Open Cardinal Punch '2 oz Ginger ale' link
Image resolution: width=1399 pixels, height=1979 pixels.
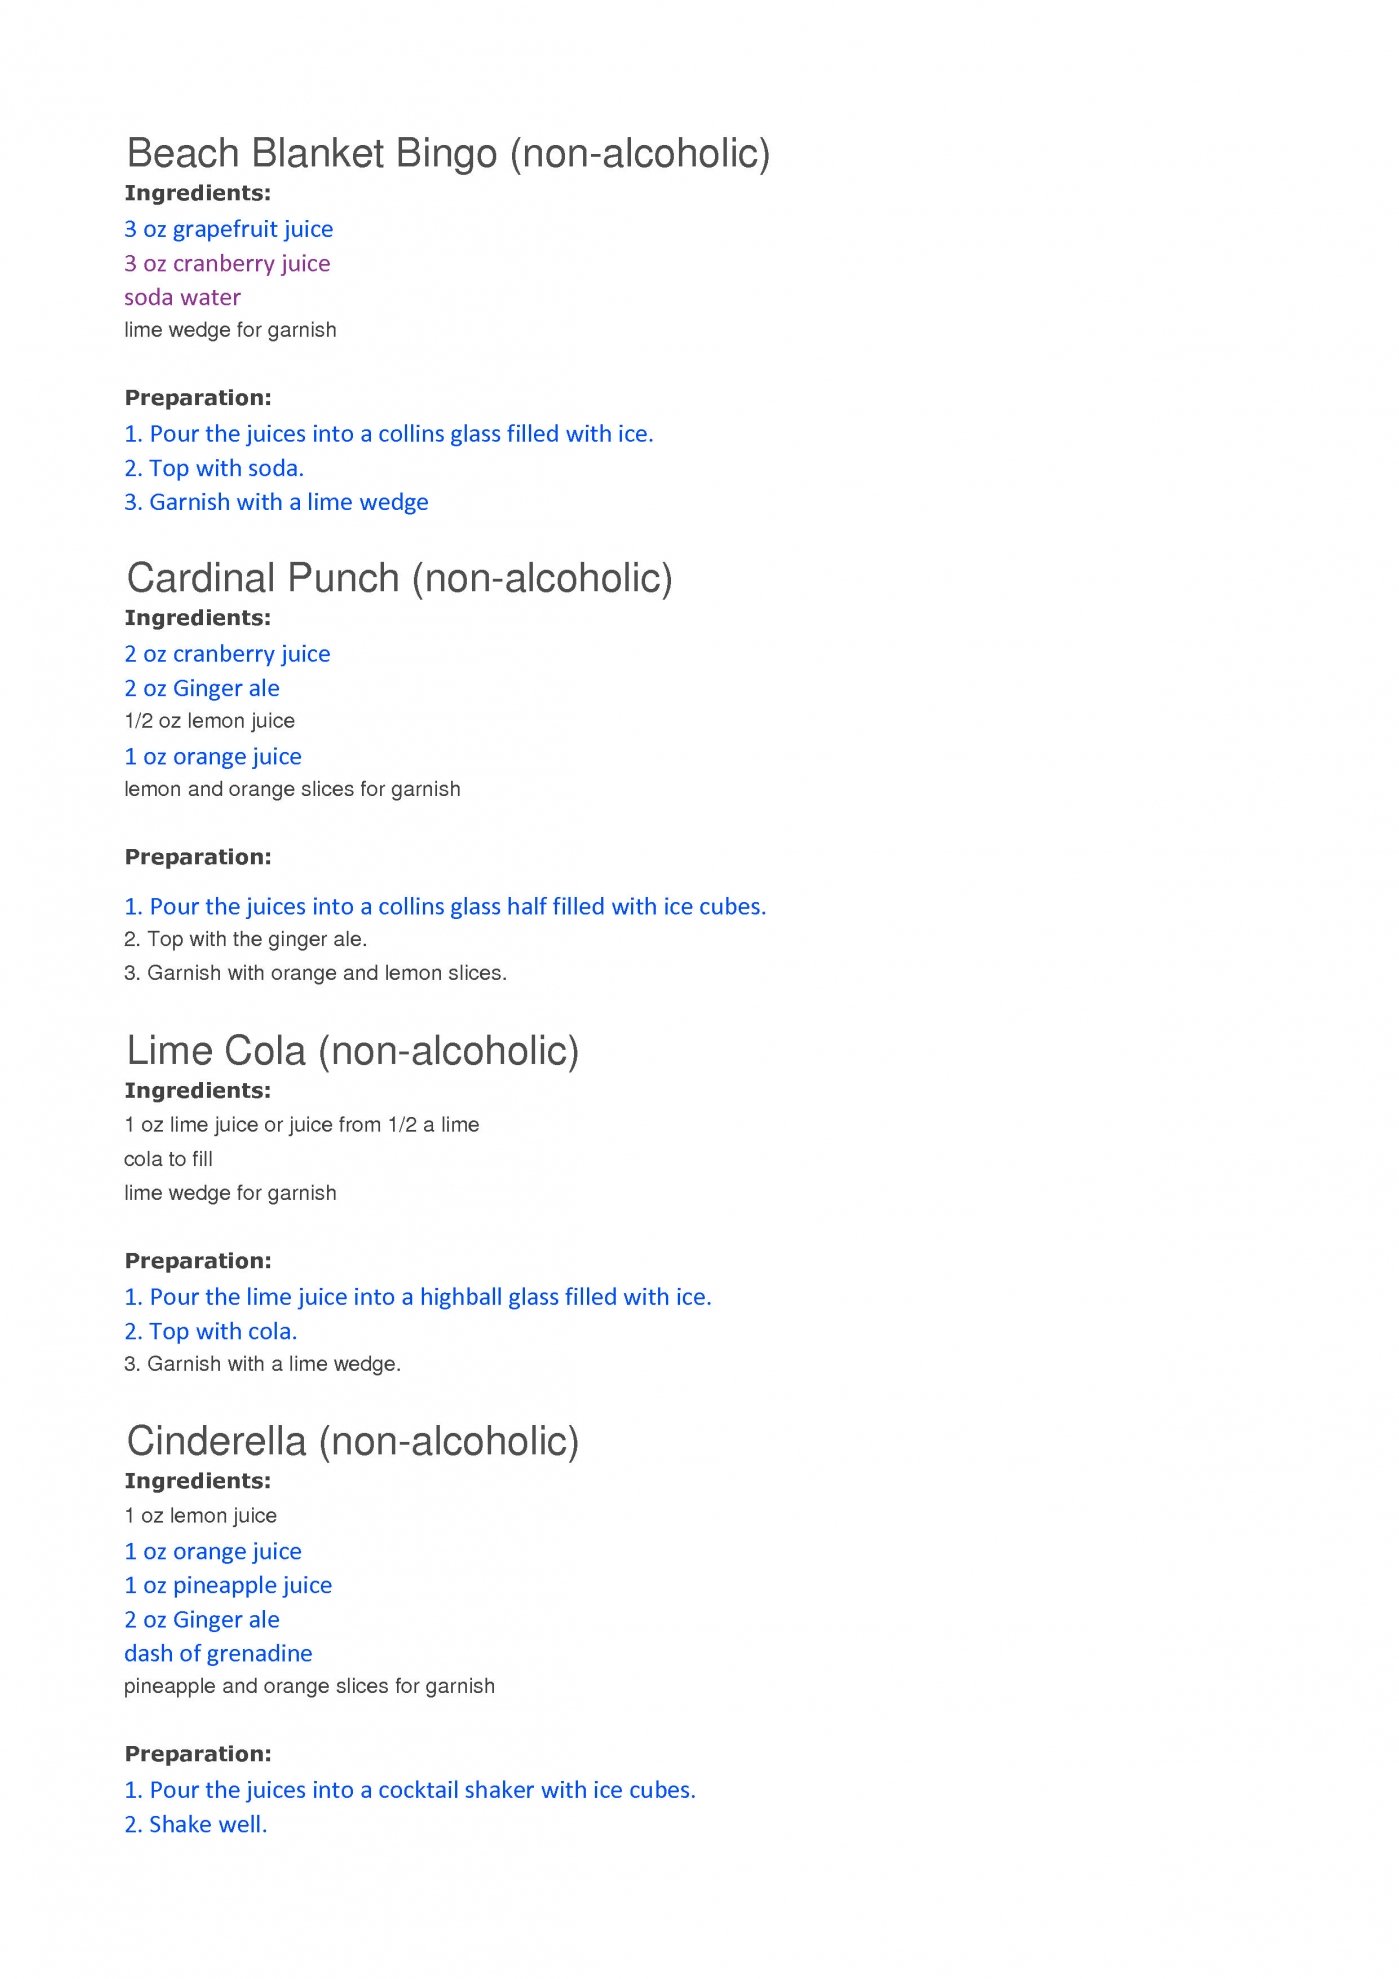(x=202, y=688)
